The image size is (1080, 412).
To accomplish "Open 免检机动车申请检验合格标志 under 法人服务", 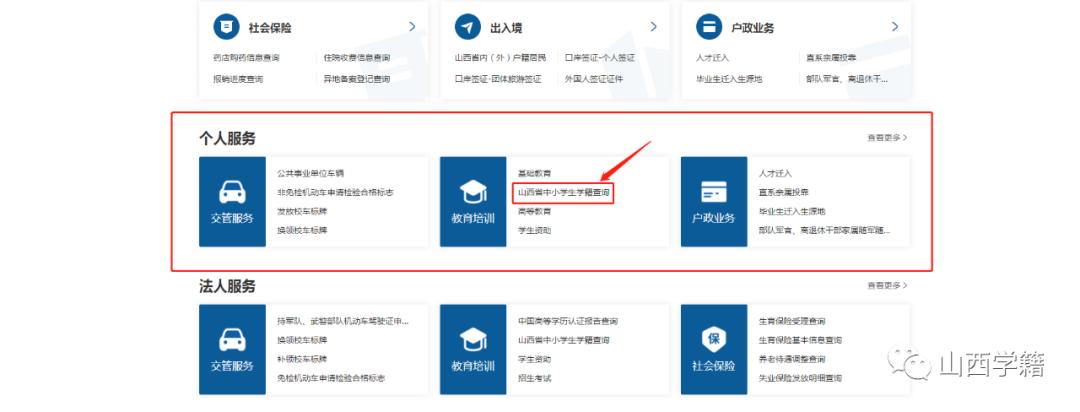I will [x=331, y=378].
